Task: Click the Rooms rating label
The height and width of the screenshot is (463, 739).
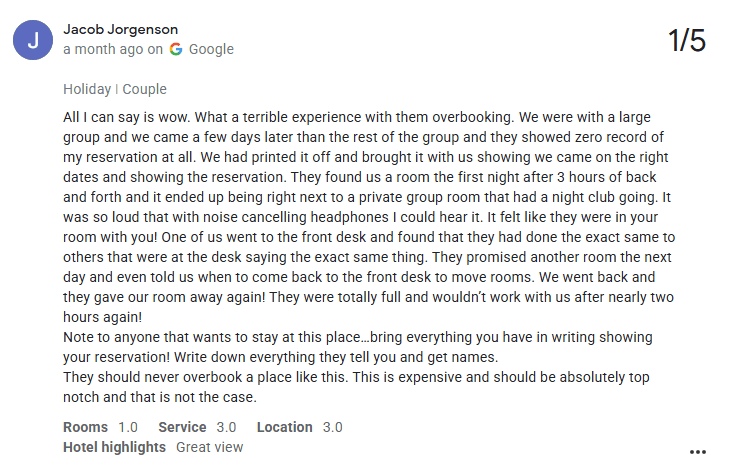Action: (x=85, y=427)
